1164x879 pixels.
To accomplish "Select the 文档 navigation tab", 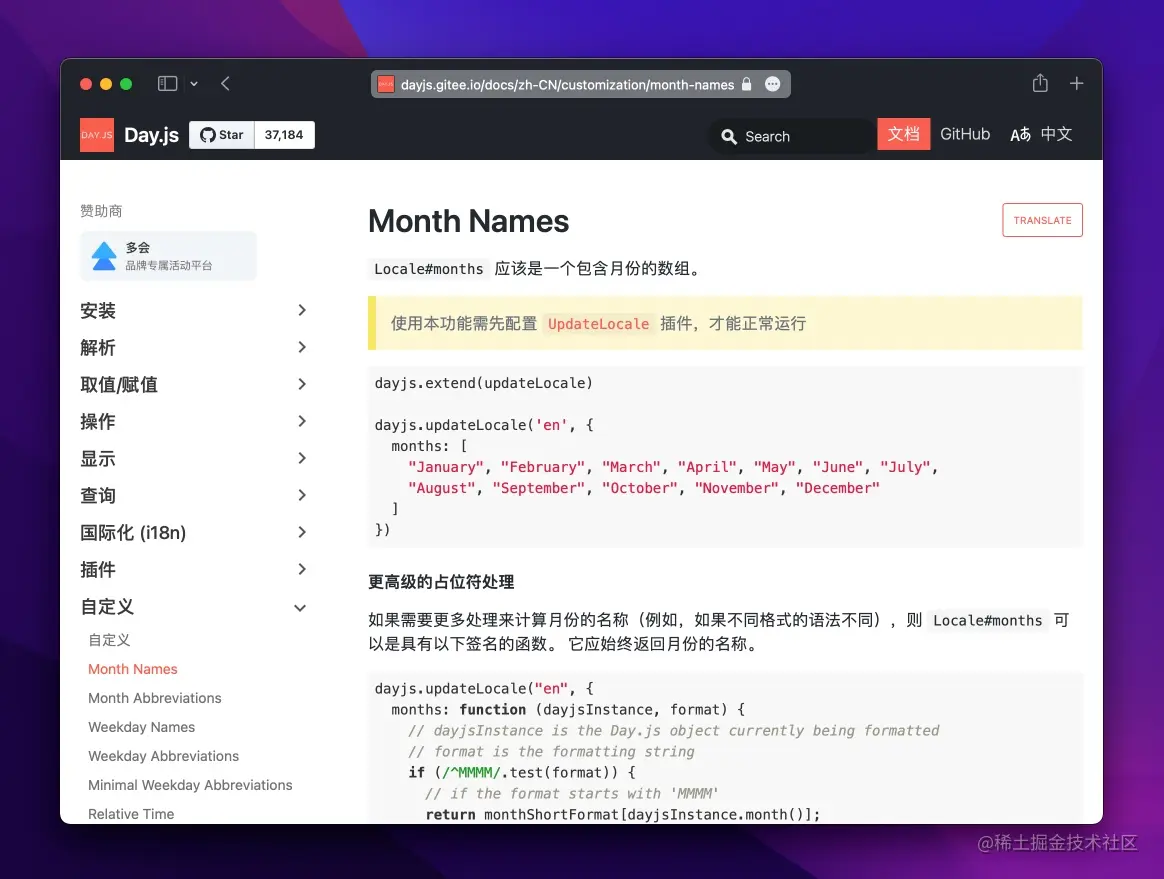I will [x=903, y=133].
